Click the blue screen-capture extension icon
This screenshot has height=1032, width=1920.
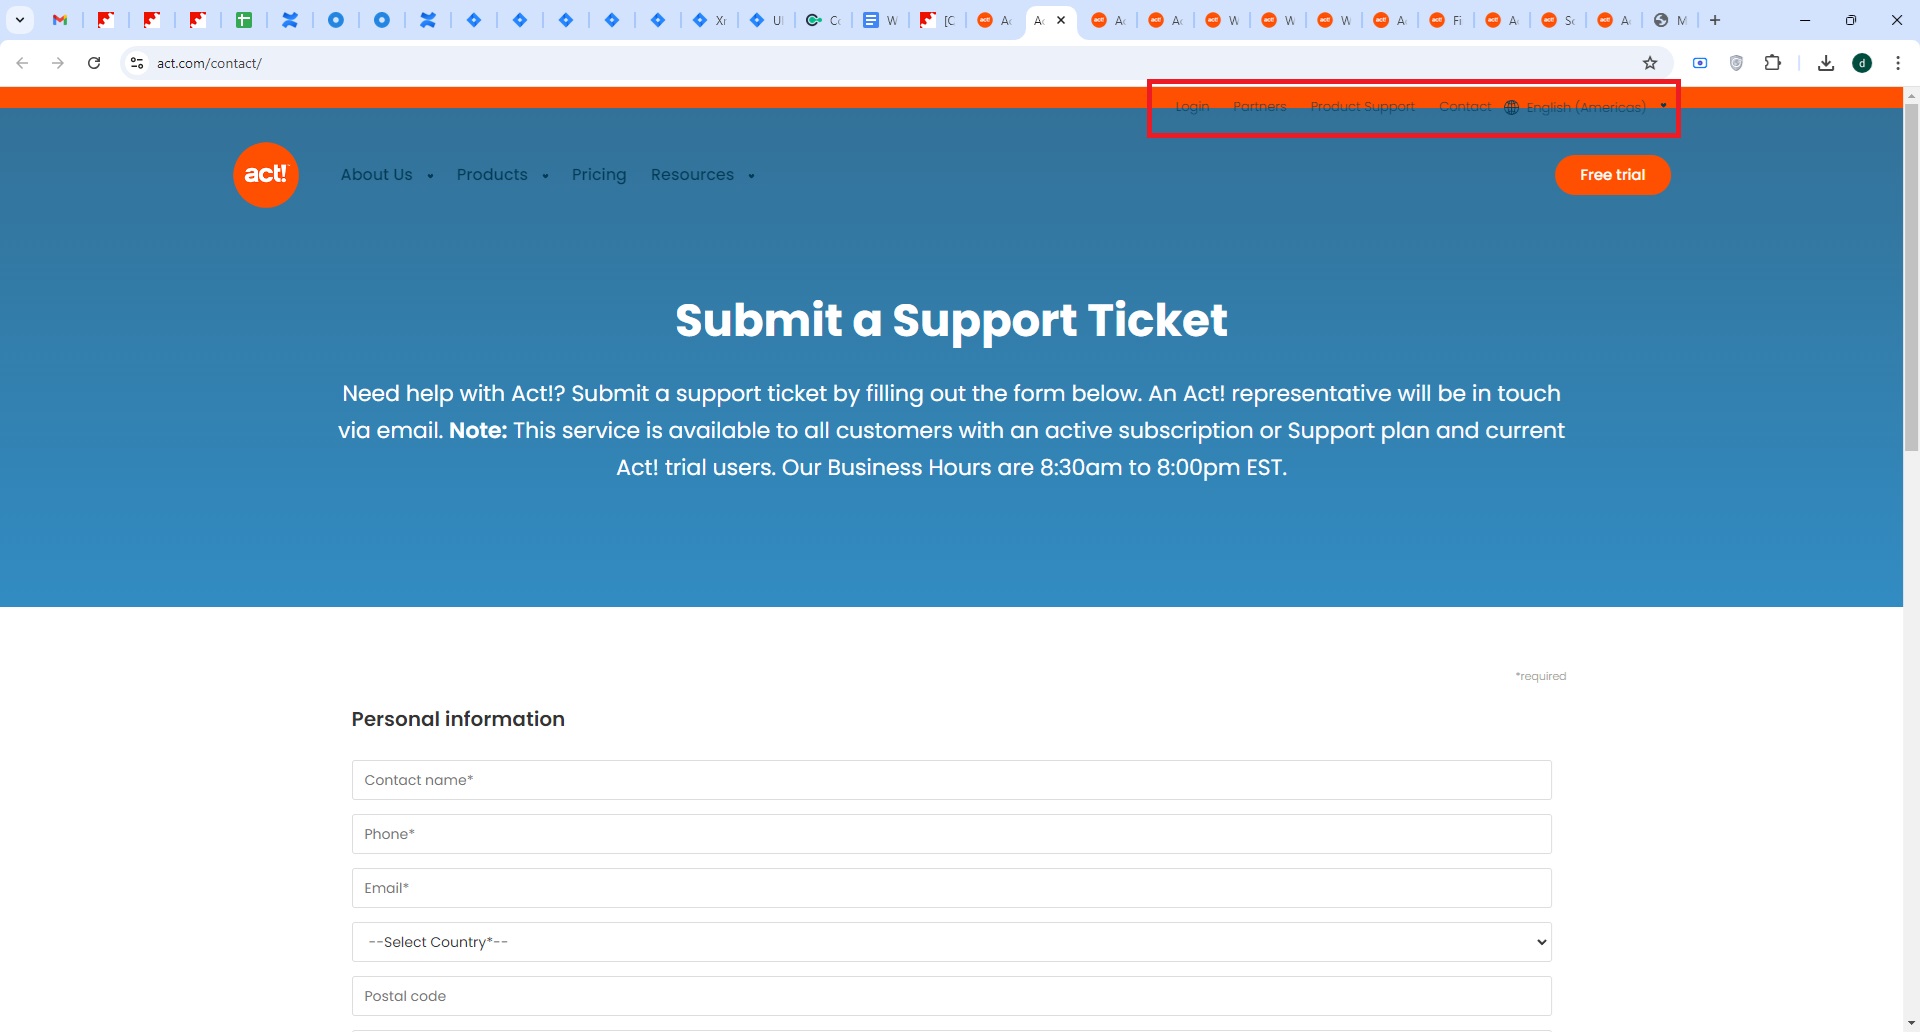coord(1700,63)
